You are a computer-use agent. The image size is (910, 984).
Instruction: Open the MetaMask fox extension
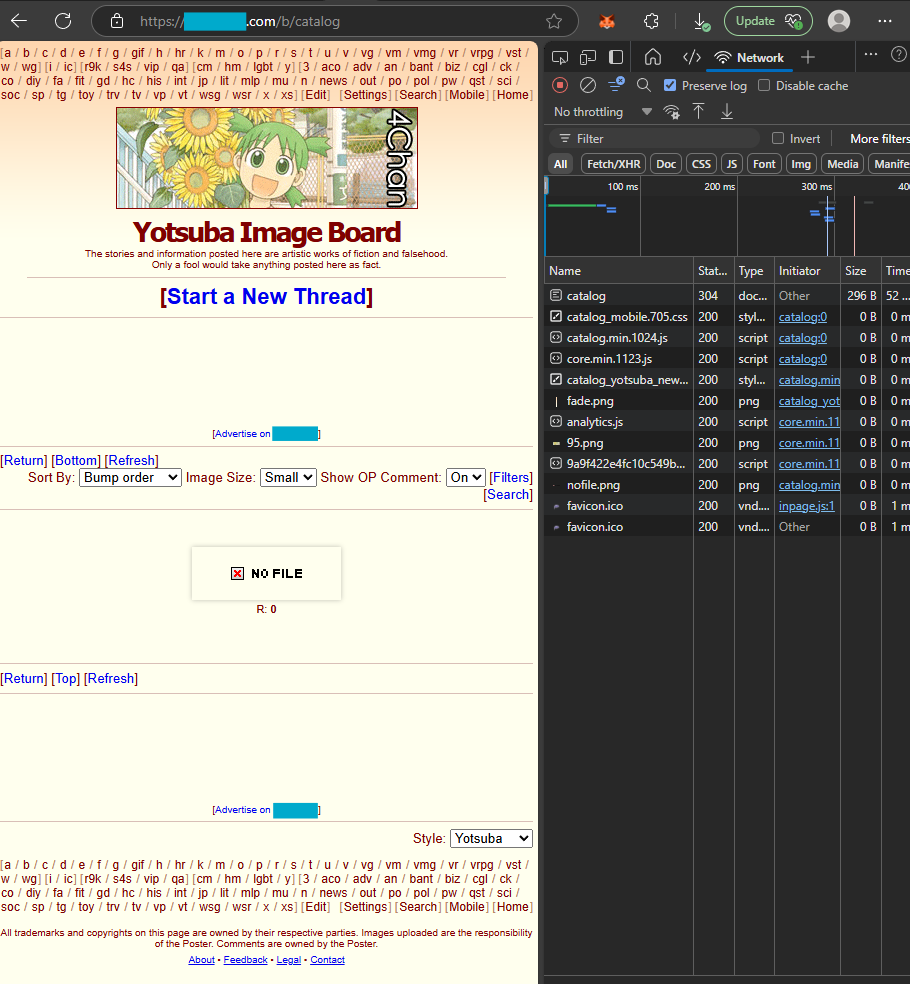tap(606, 21)
